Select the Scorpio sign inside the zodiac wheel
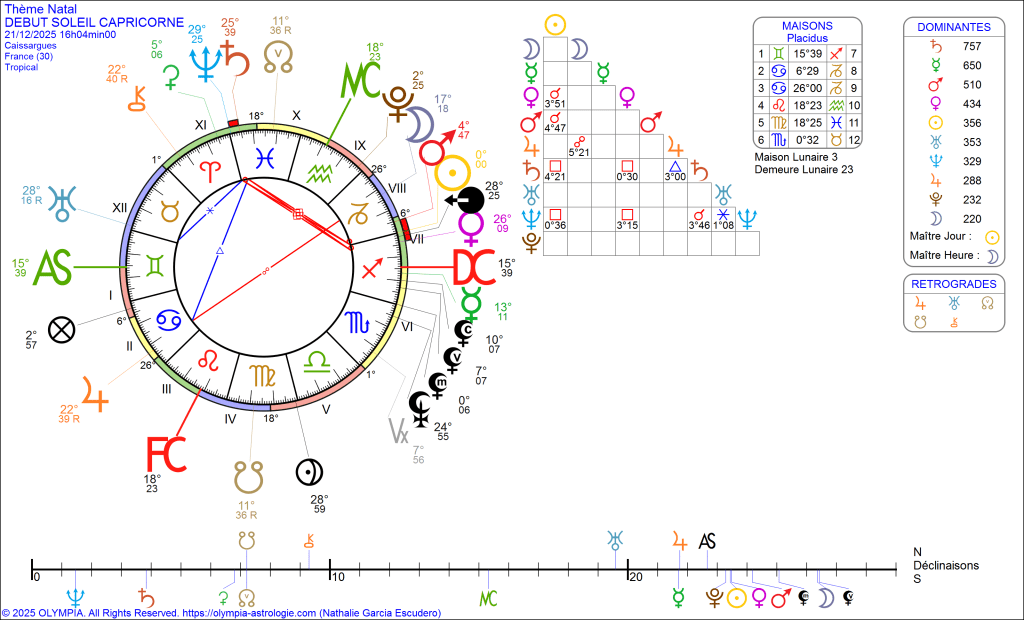 (x=357, y=322)
